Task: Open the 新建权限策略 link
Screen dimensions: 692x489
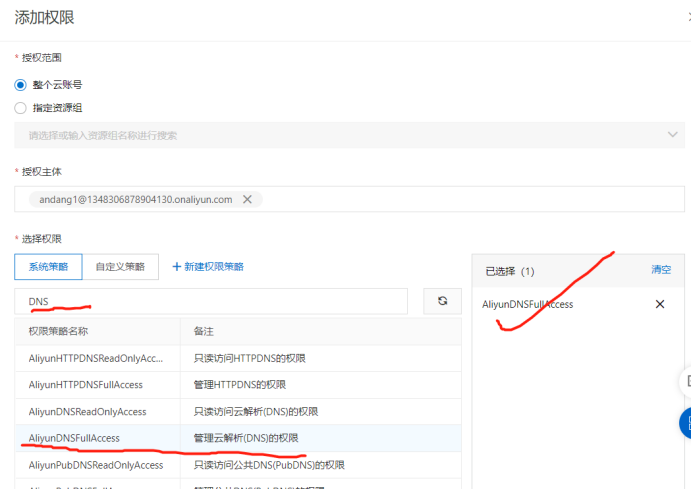Action: tap(214, 267)
